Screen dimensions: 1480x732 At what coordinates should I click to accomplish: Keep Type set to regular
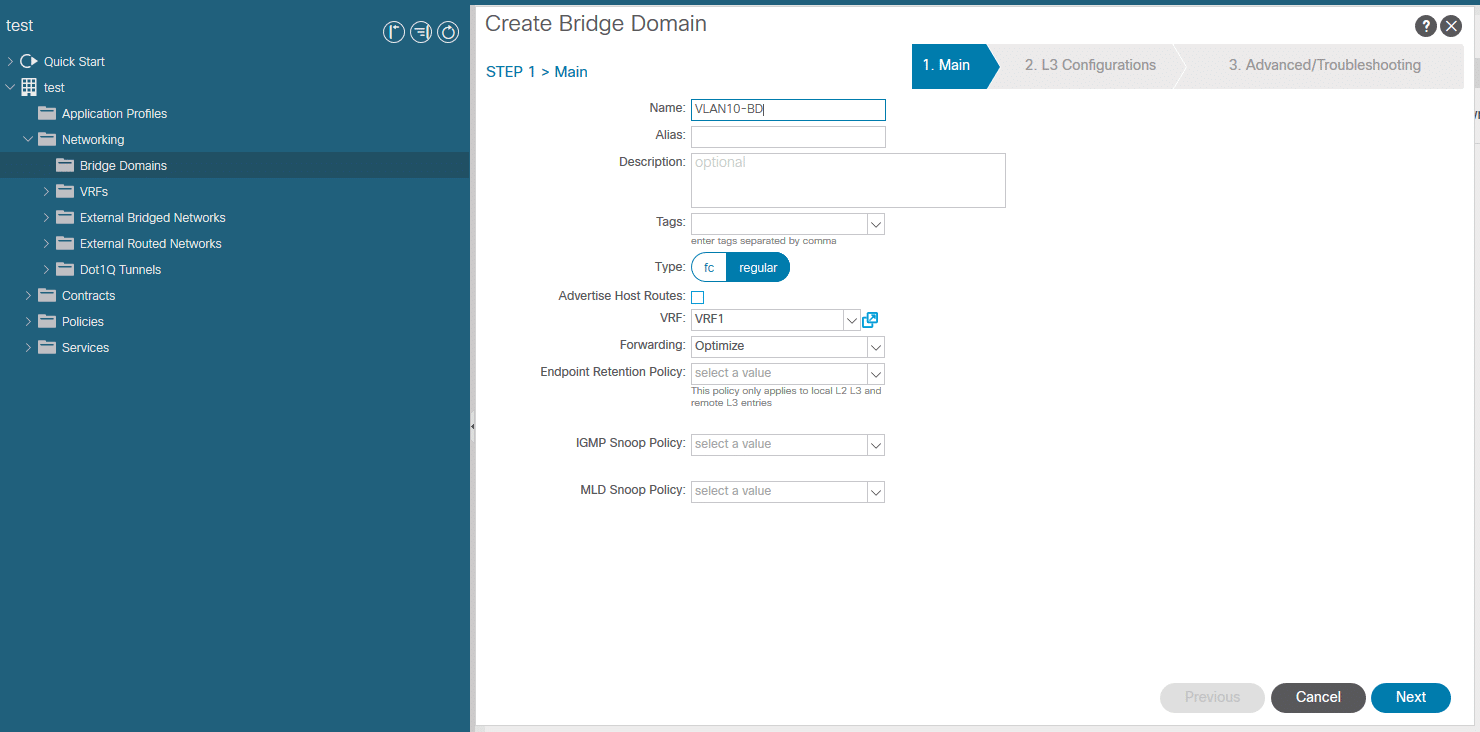(757, 267)
